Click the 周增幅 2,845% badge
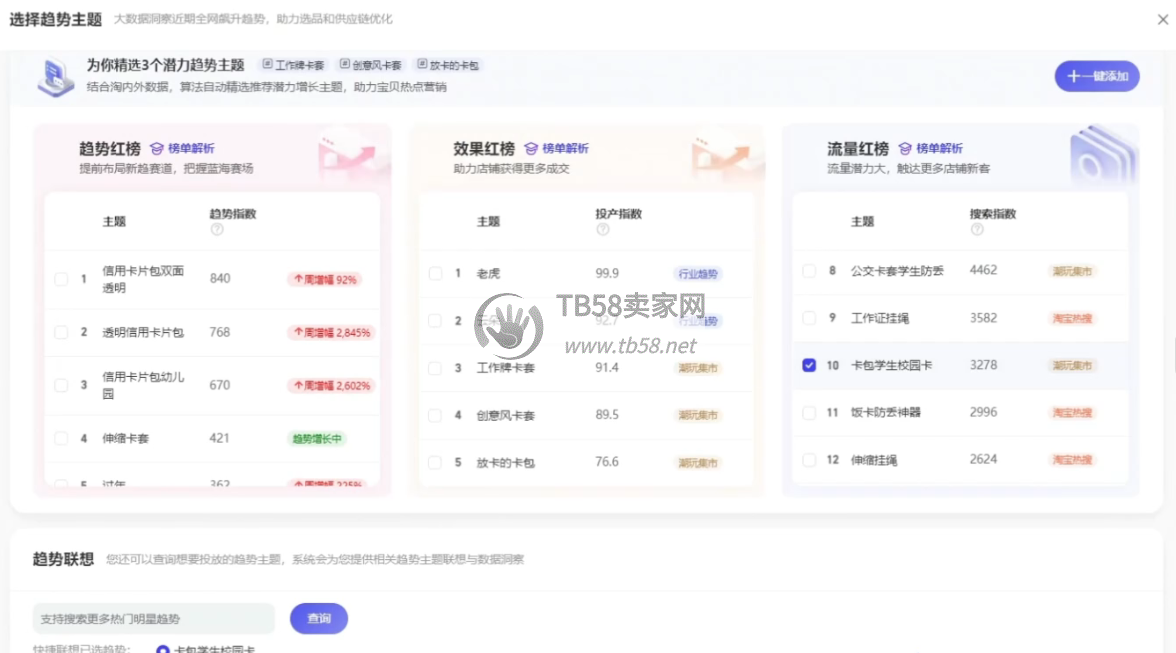 332,332
